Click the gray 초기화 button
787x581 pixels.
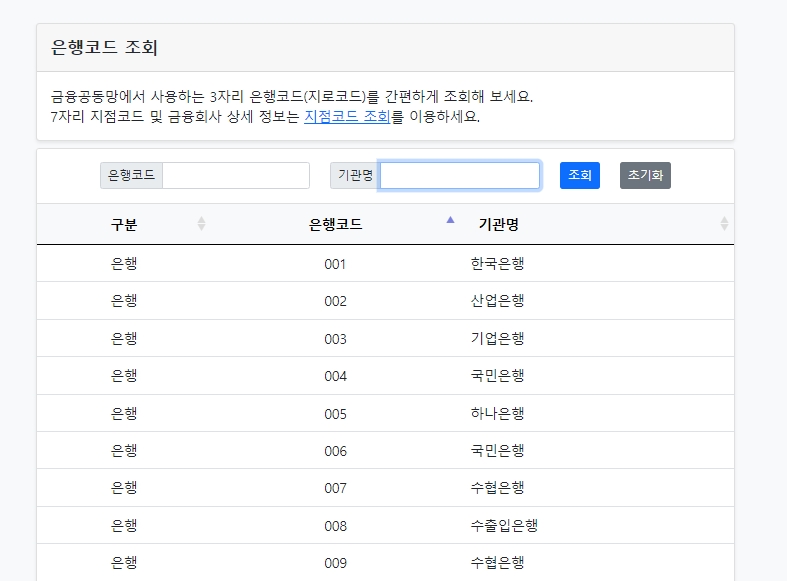(645, 176)
